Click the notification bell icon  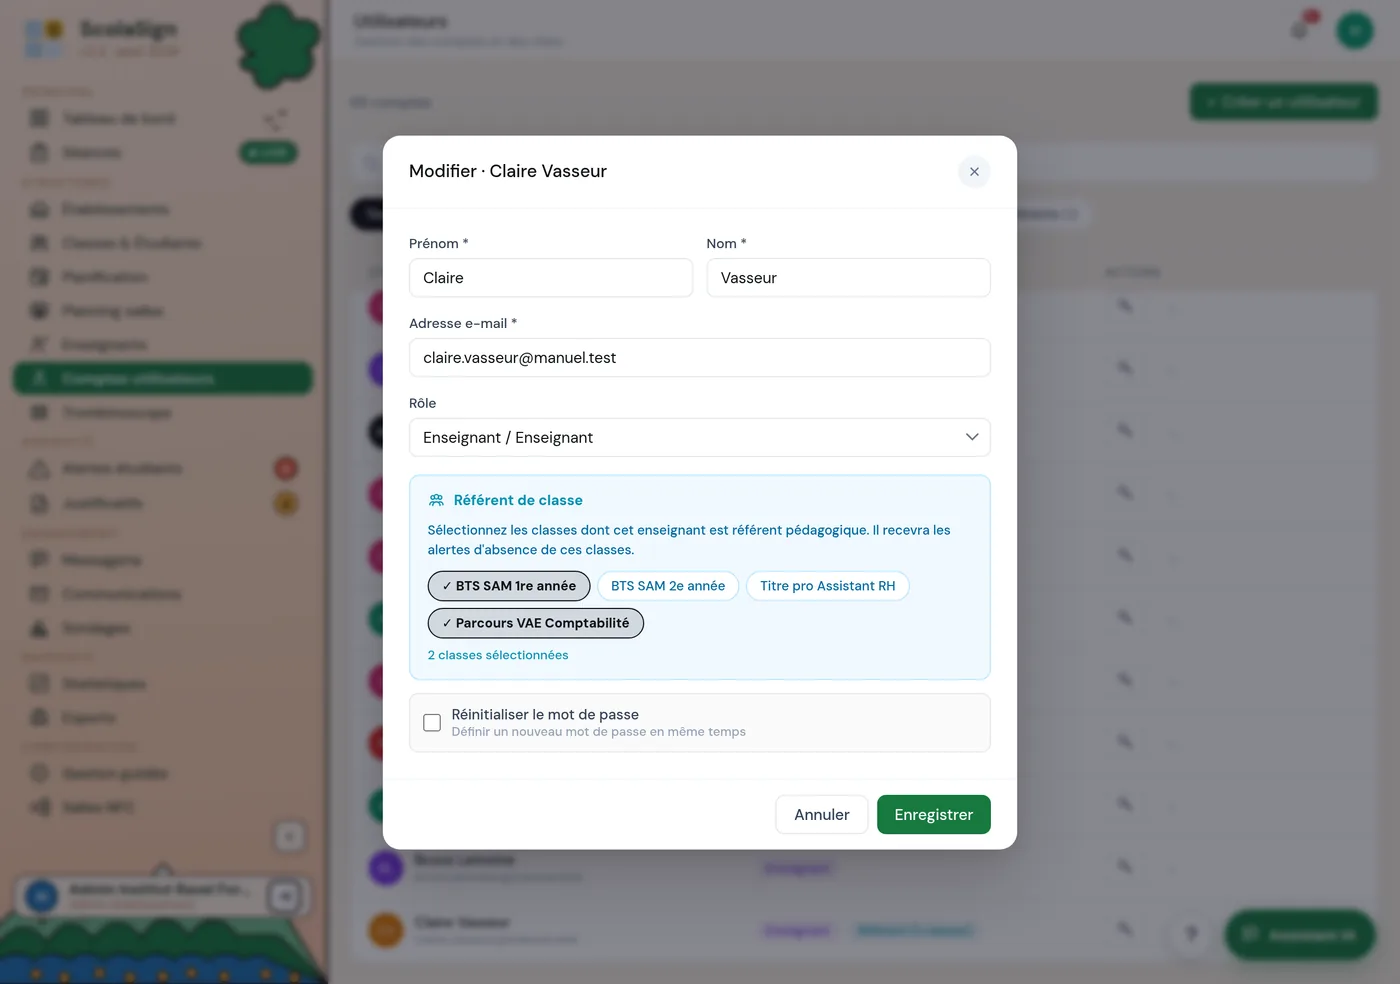(1299, 30)
